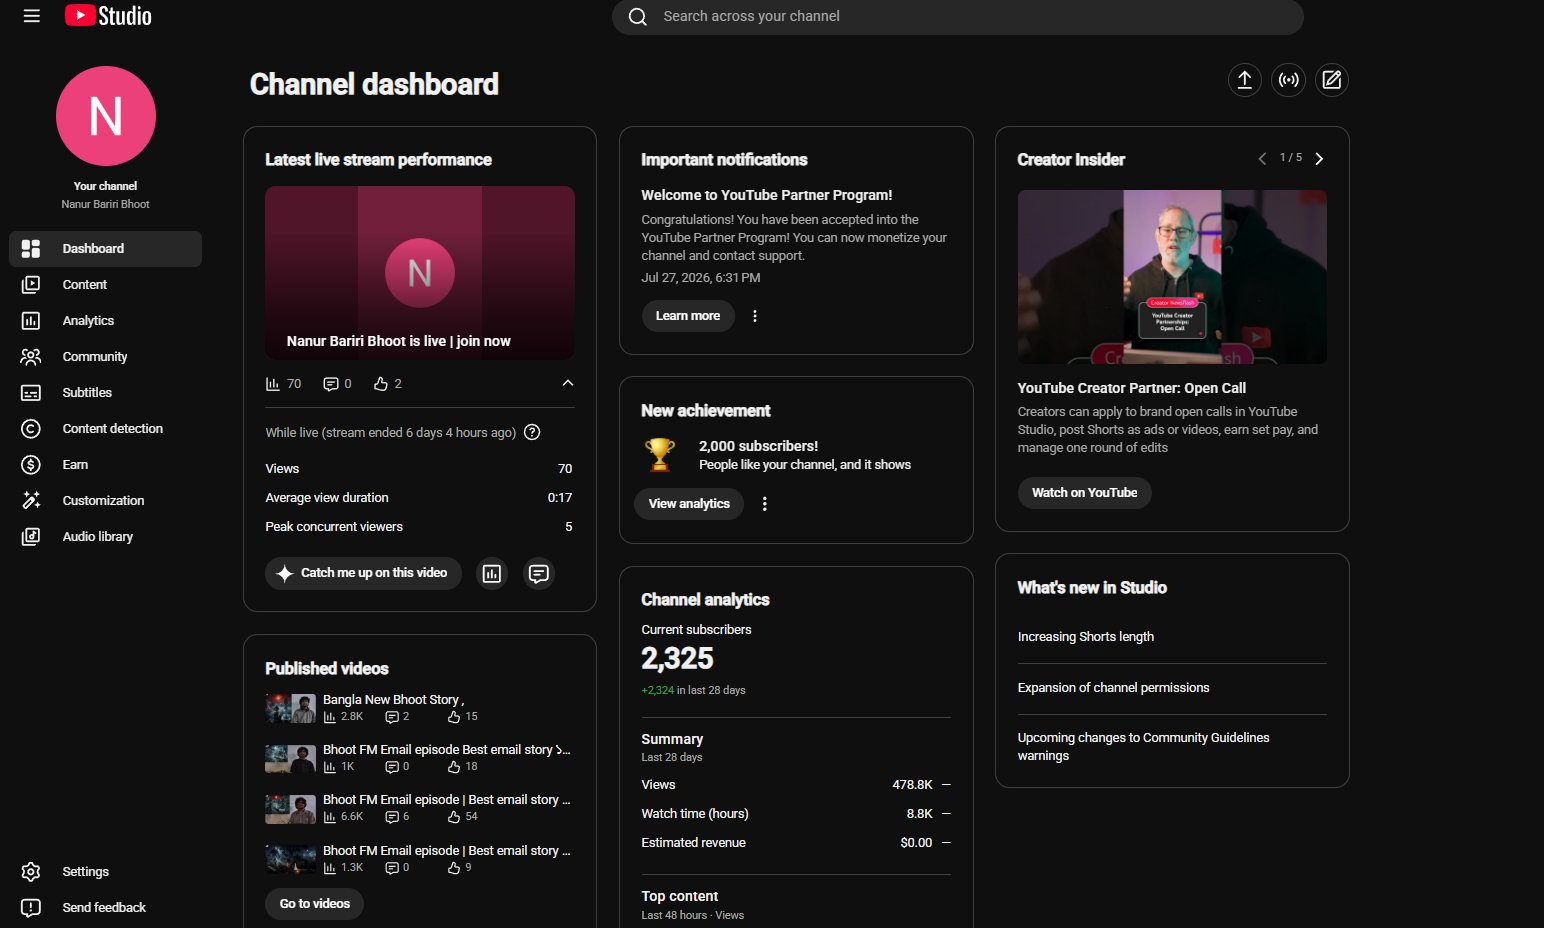Open video thumbnail with 6.6K views
The image size is (1544, 928).
[291, 809]
